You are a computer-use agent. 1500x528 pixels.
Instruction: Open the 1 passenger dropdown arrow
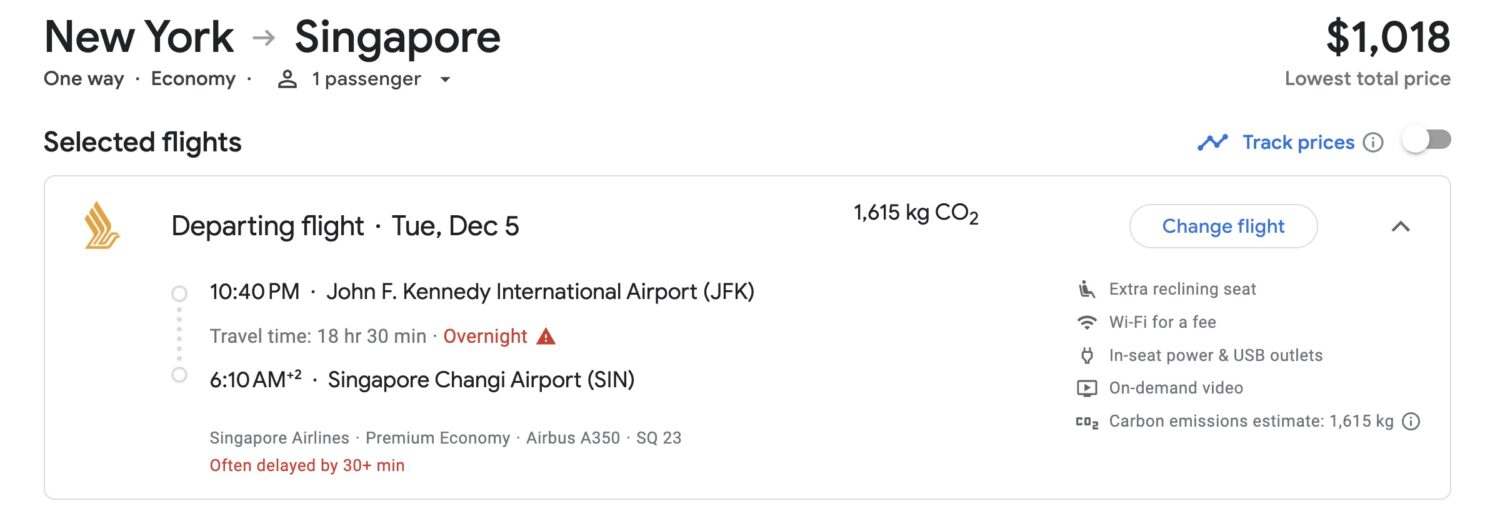[x=445, y=80]
